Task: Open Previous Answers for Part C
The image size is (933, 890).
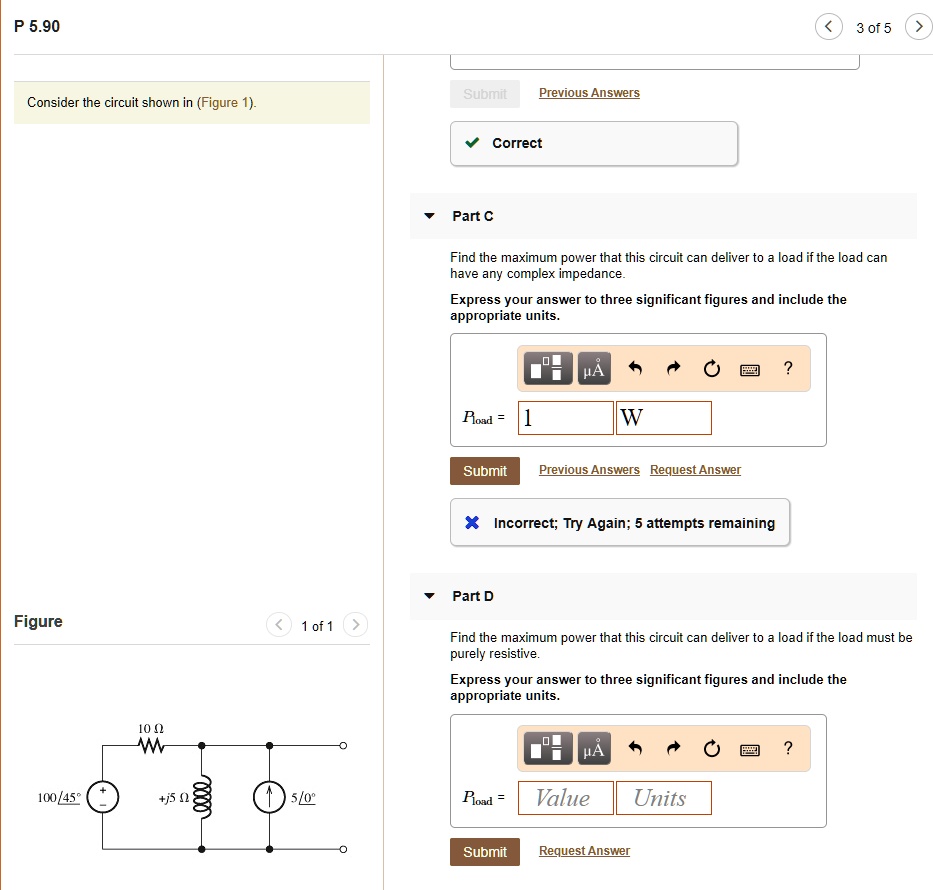Action: pos(589,470)
